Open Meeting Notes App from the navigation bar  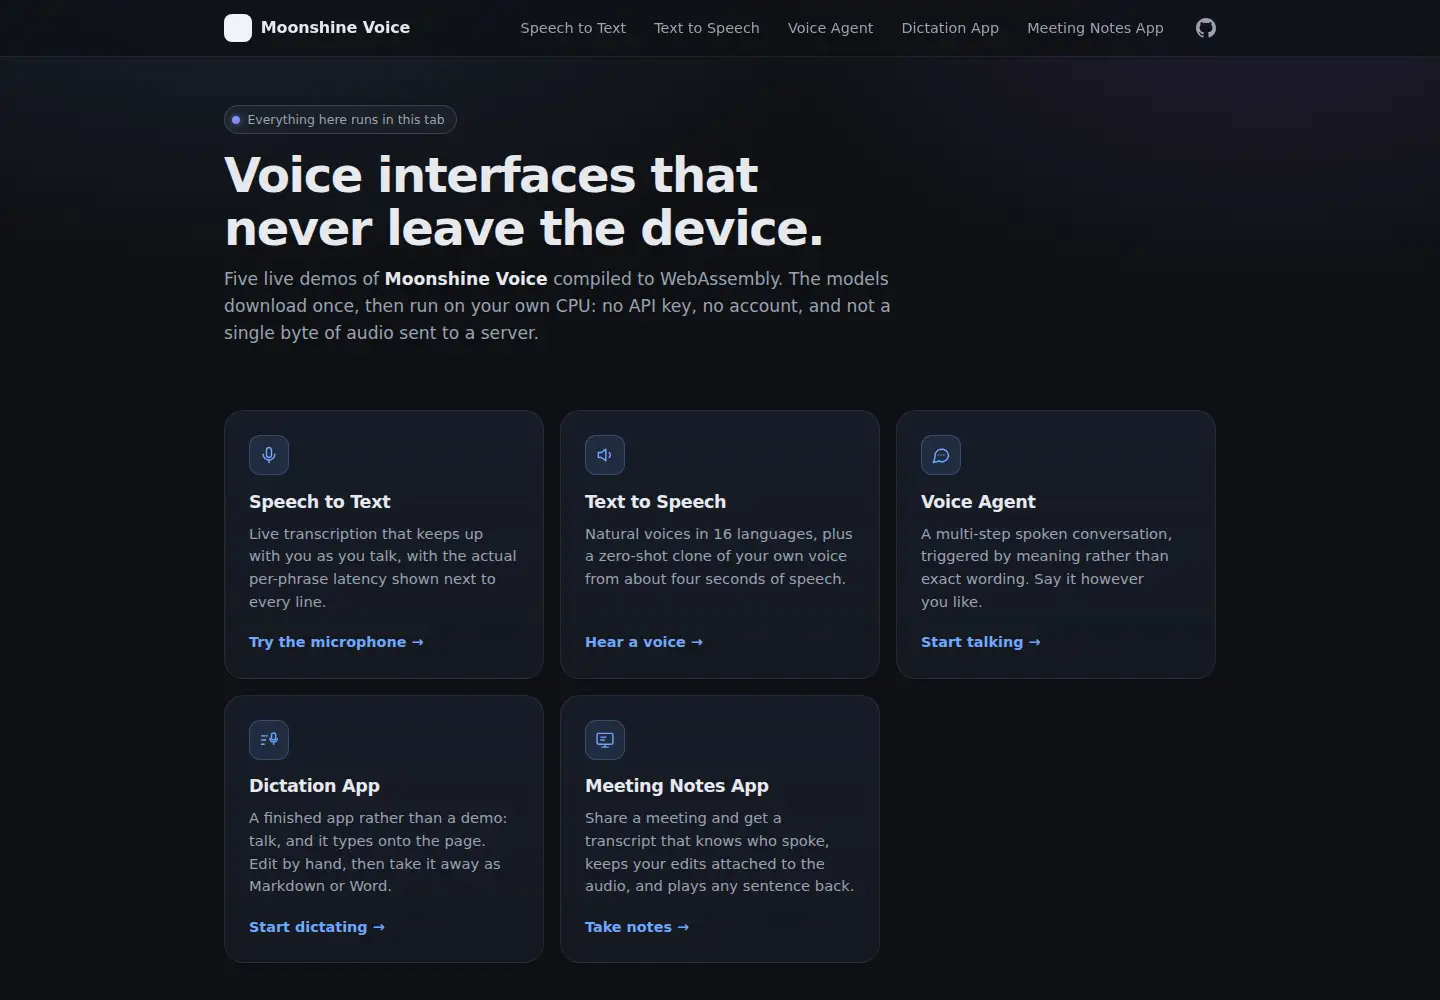click(1095, 28)
